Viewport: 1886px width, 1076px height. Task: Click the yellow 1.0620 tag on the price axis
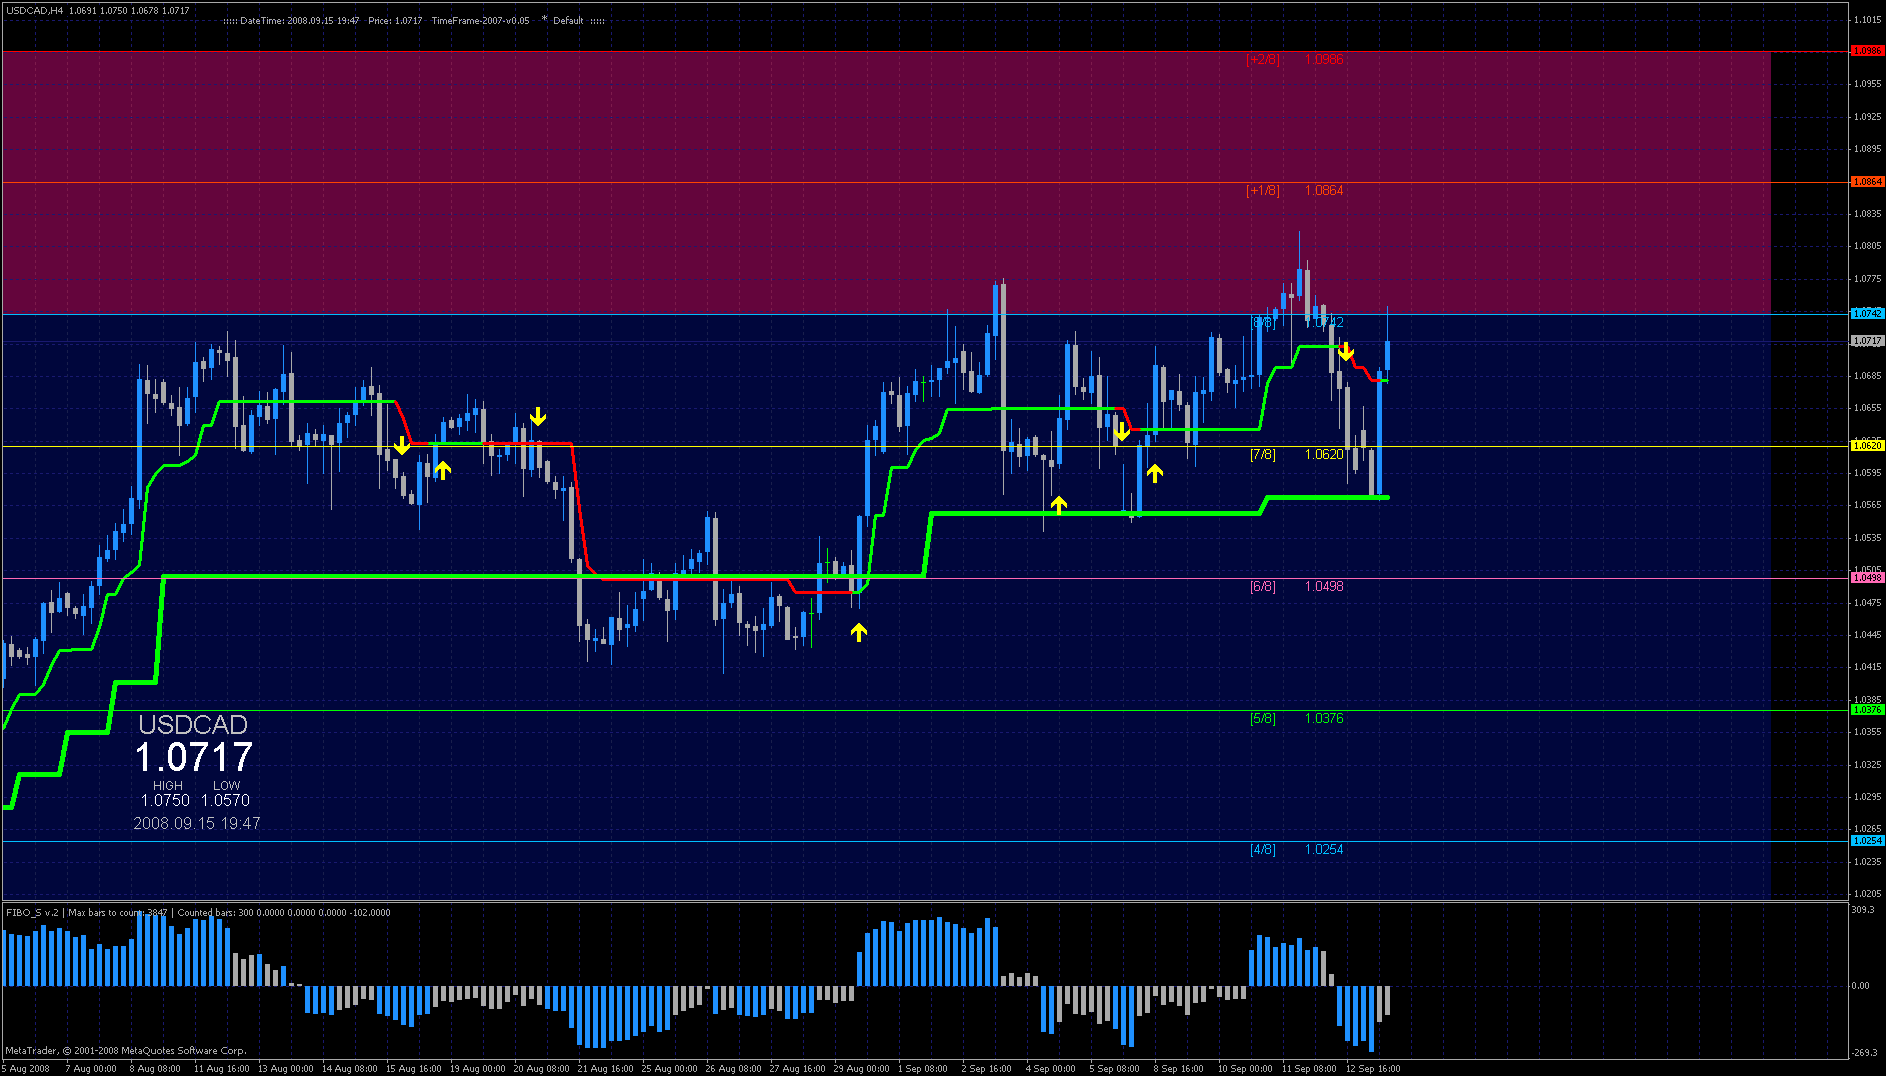pos(1867,446)
